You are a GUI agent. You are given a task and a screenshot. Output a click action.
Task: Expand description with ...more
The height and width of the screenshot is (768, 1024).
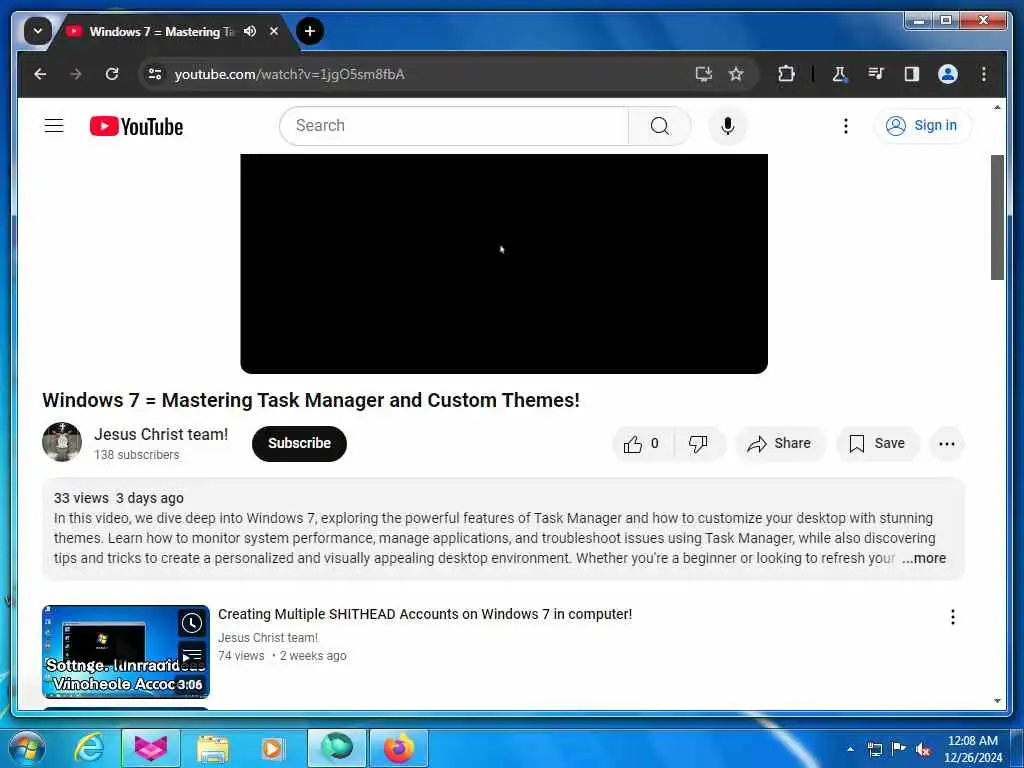coord(923,558)
